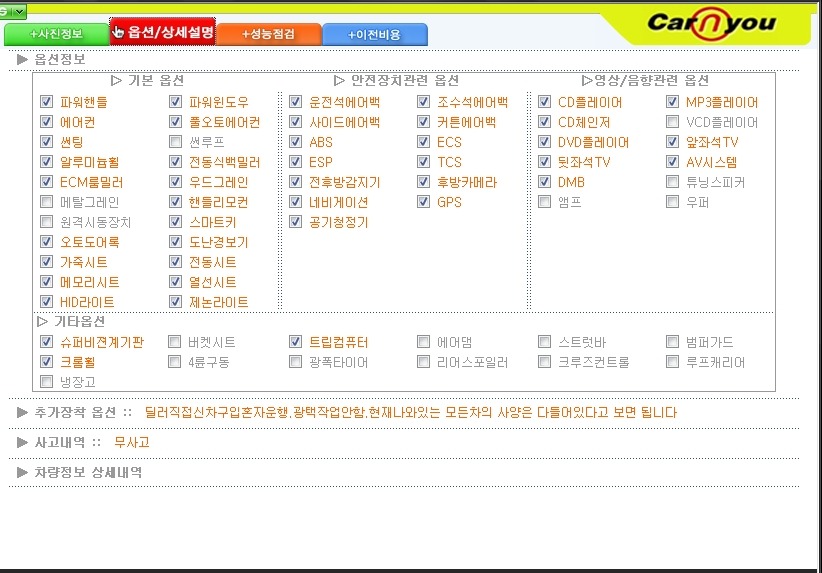Uncheck the TCS checkbox
This screenshot has height=573, width=822.
(x=424, y=161)
